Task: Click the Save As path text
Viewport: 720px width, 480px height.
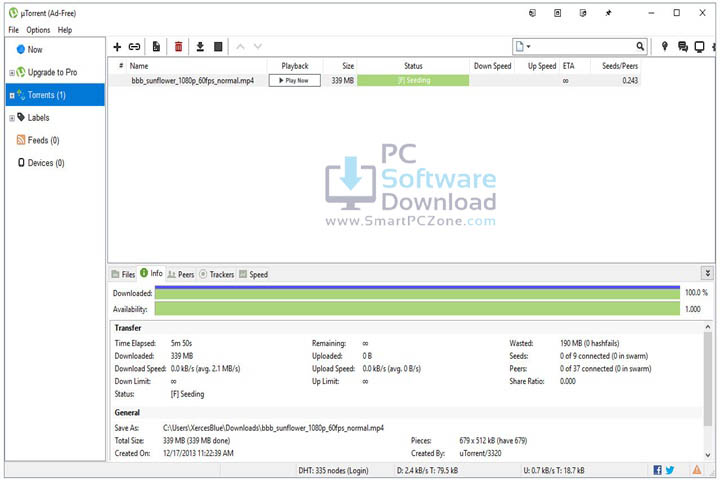Action: (273, 428)
